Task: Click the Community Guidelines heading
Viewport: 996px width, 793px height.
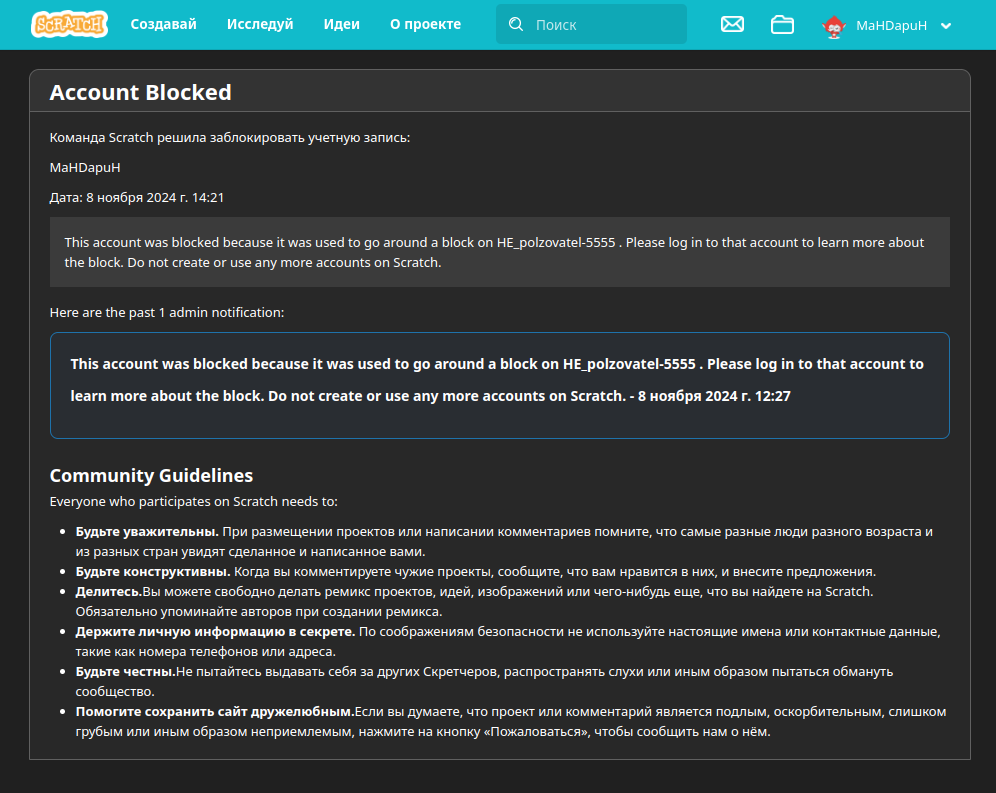Action: pyautogui.click(x=151, y=475)
